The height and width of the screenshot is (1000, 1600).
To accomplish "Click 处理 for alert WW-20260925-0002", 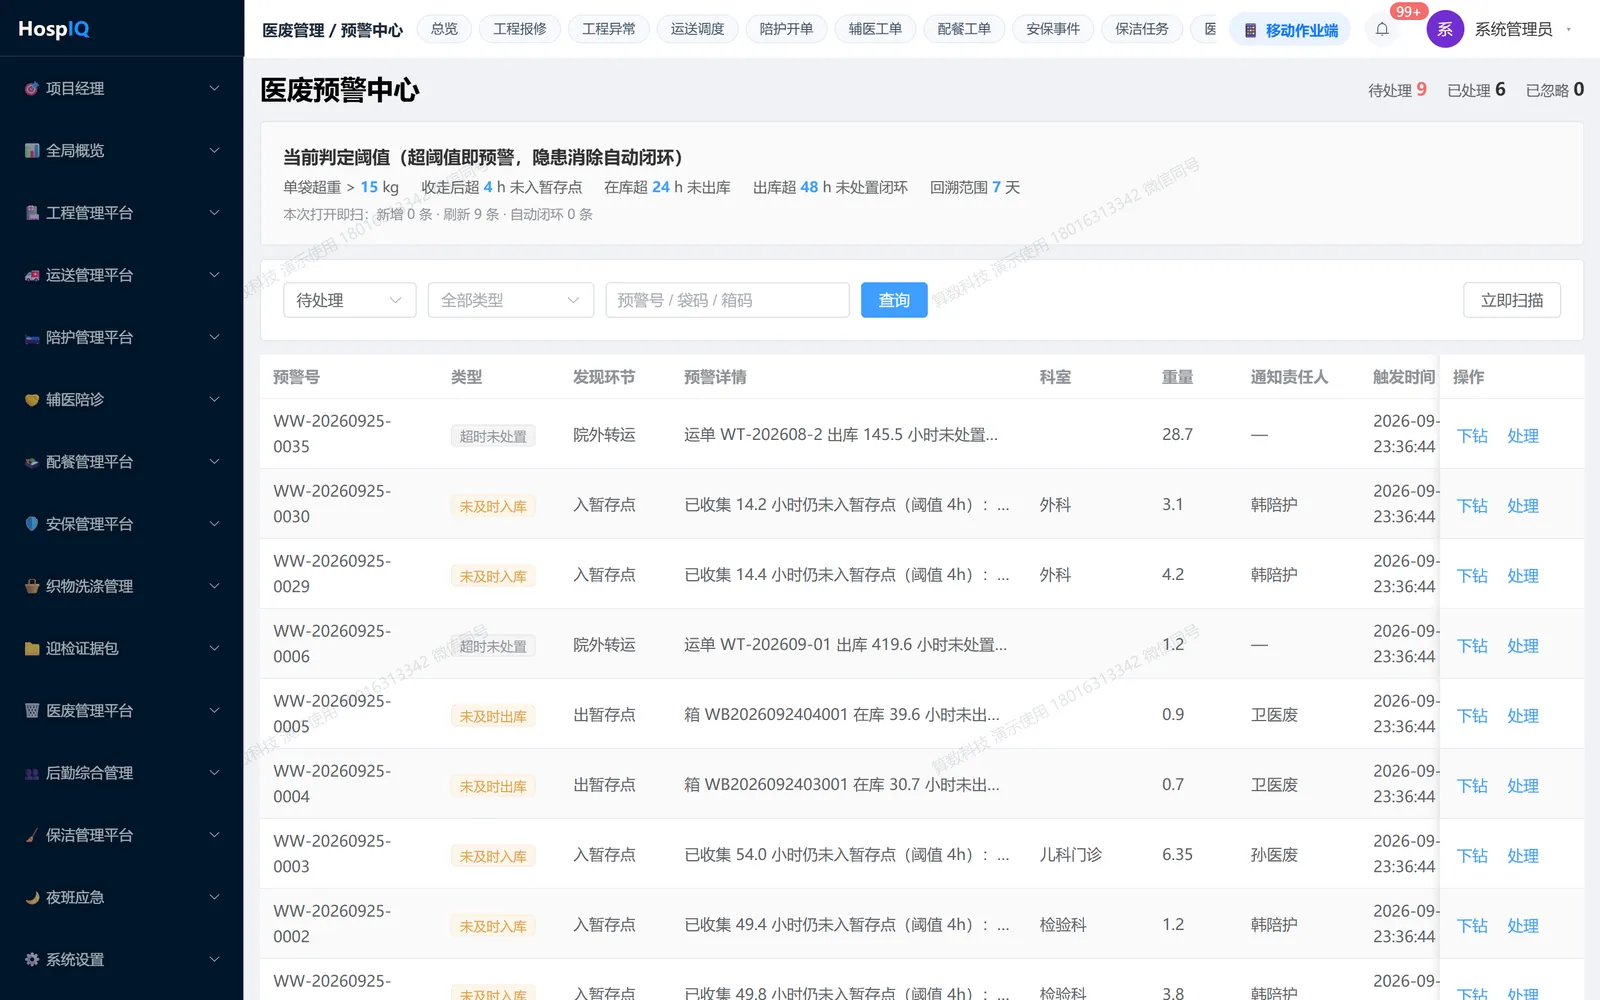I will pyautogui.click(x=1523, y=925).
